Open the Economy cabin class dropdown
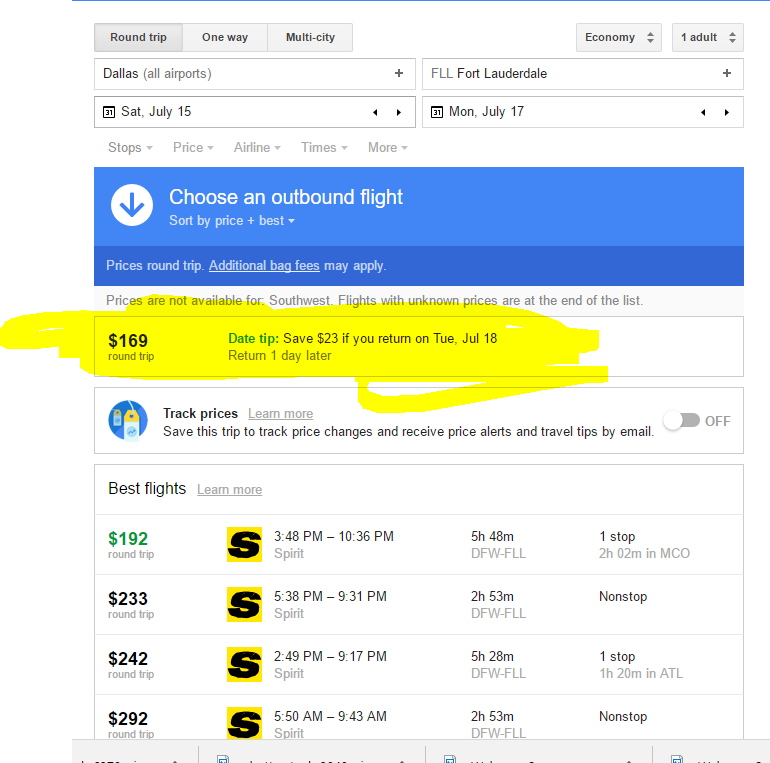 pyautogui.click(x=619, y=37)
